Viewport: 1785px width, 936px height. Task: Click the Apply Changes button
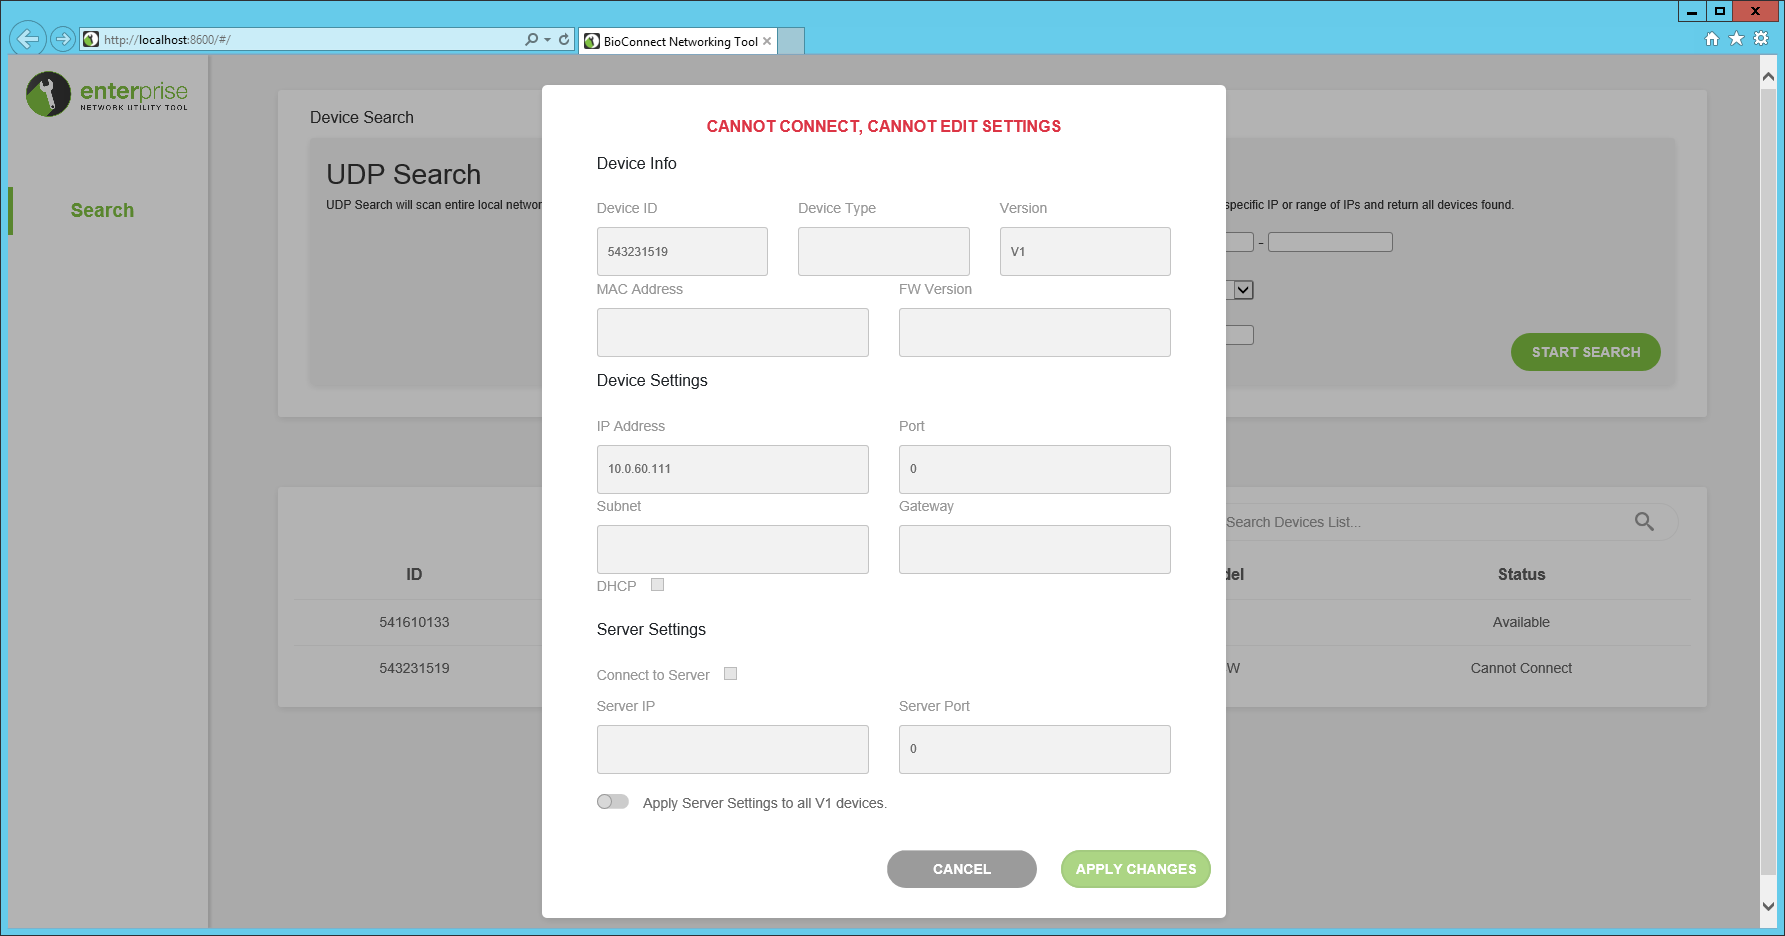click(x=1135, y=869)
